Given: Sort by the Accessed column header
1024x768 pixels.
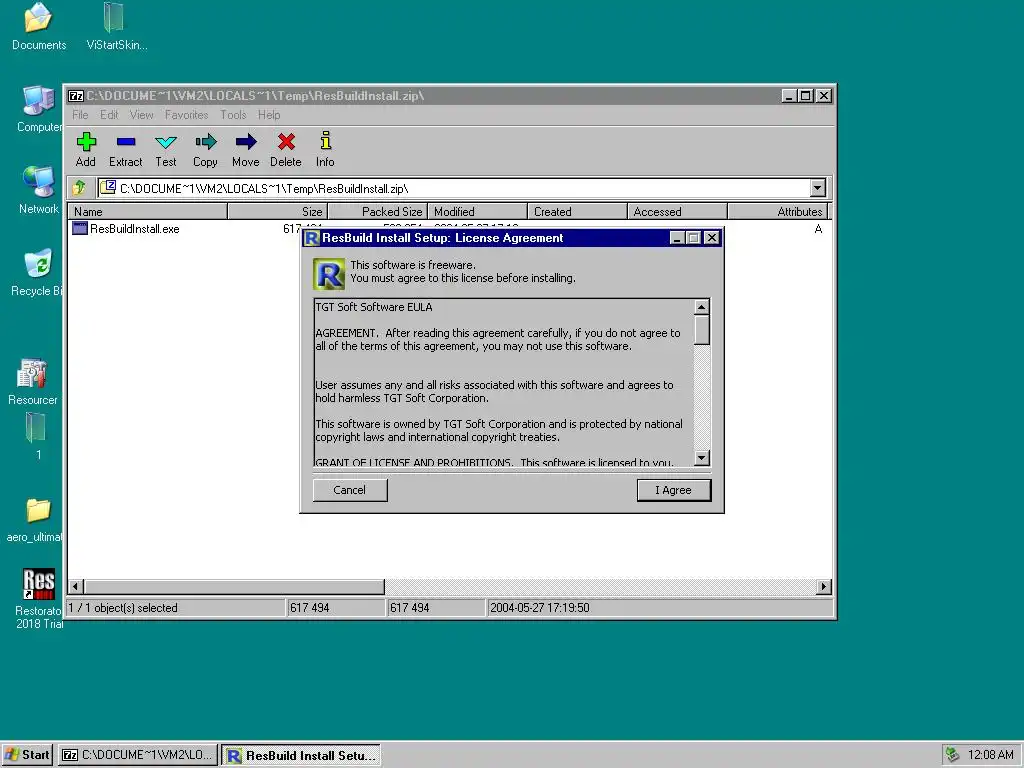Looking at the screenshot, I should point(677,212).
